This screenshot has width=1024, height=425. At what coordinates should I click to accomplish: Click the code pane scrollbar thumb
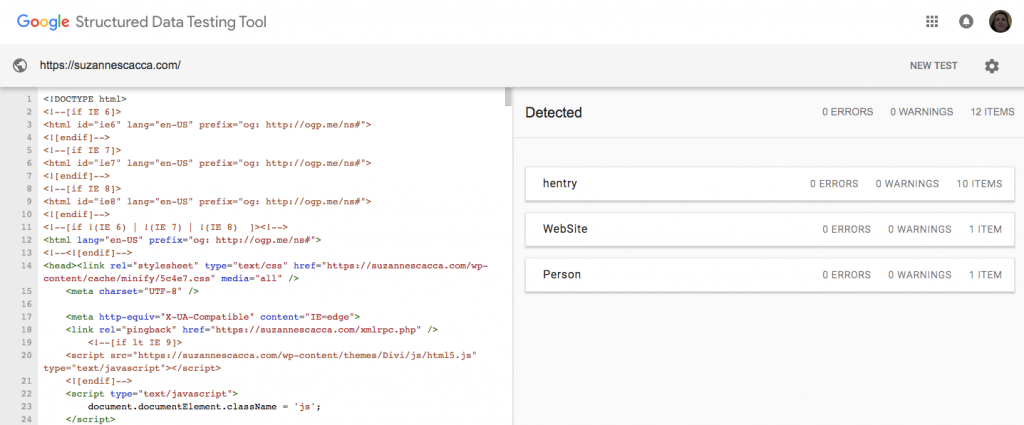[x=508, y=97]
